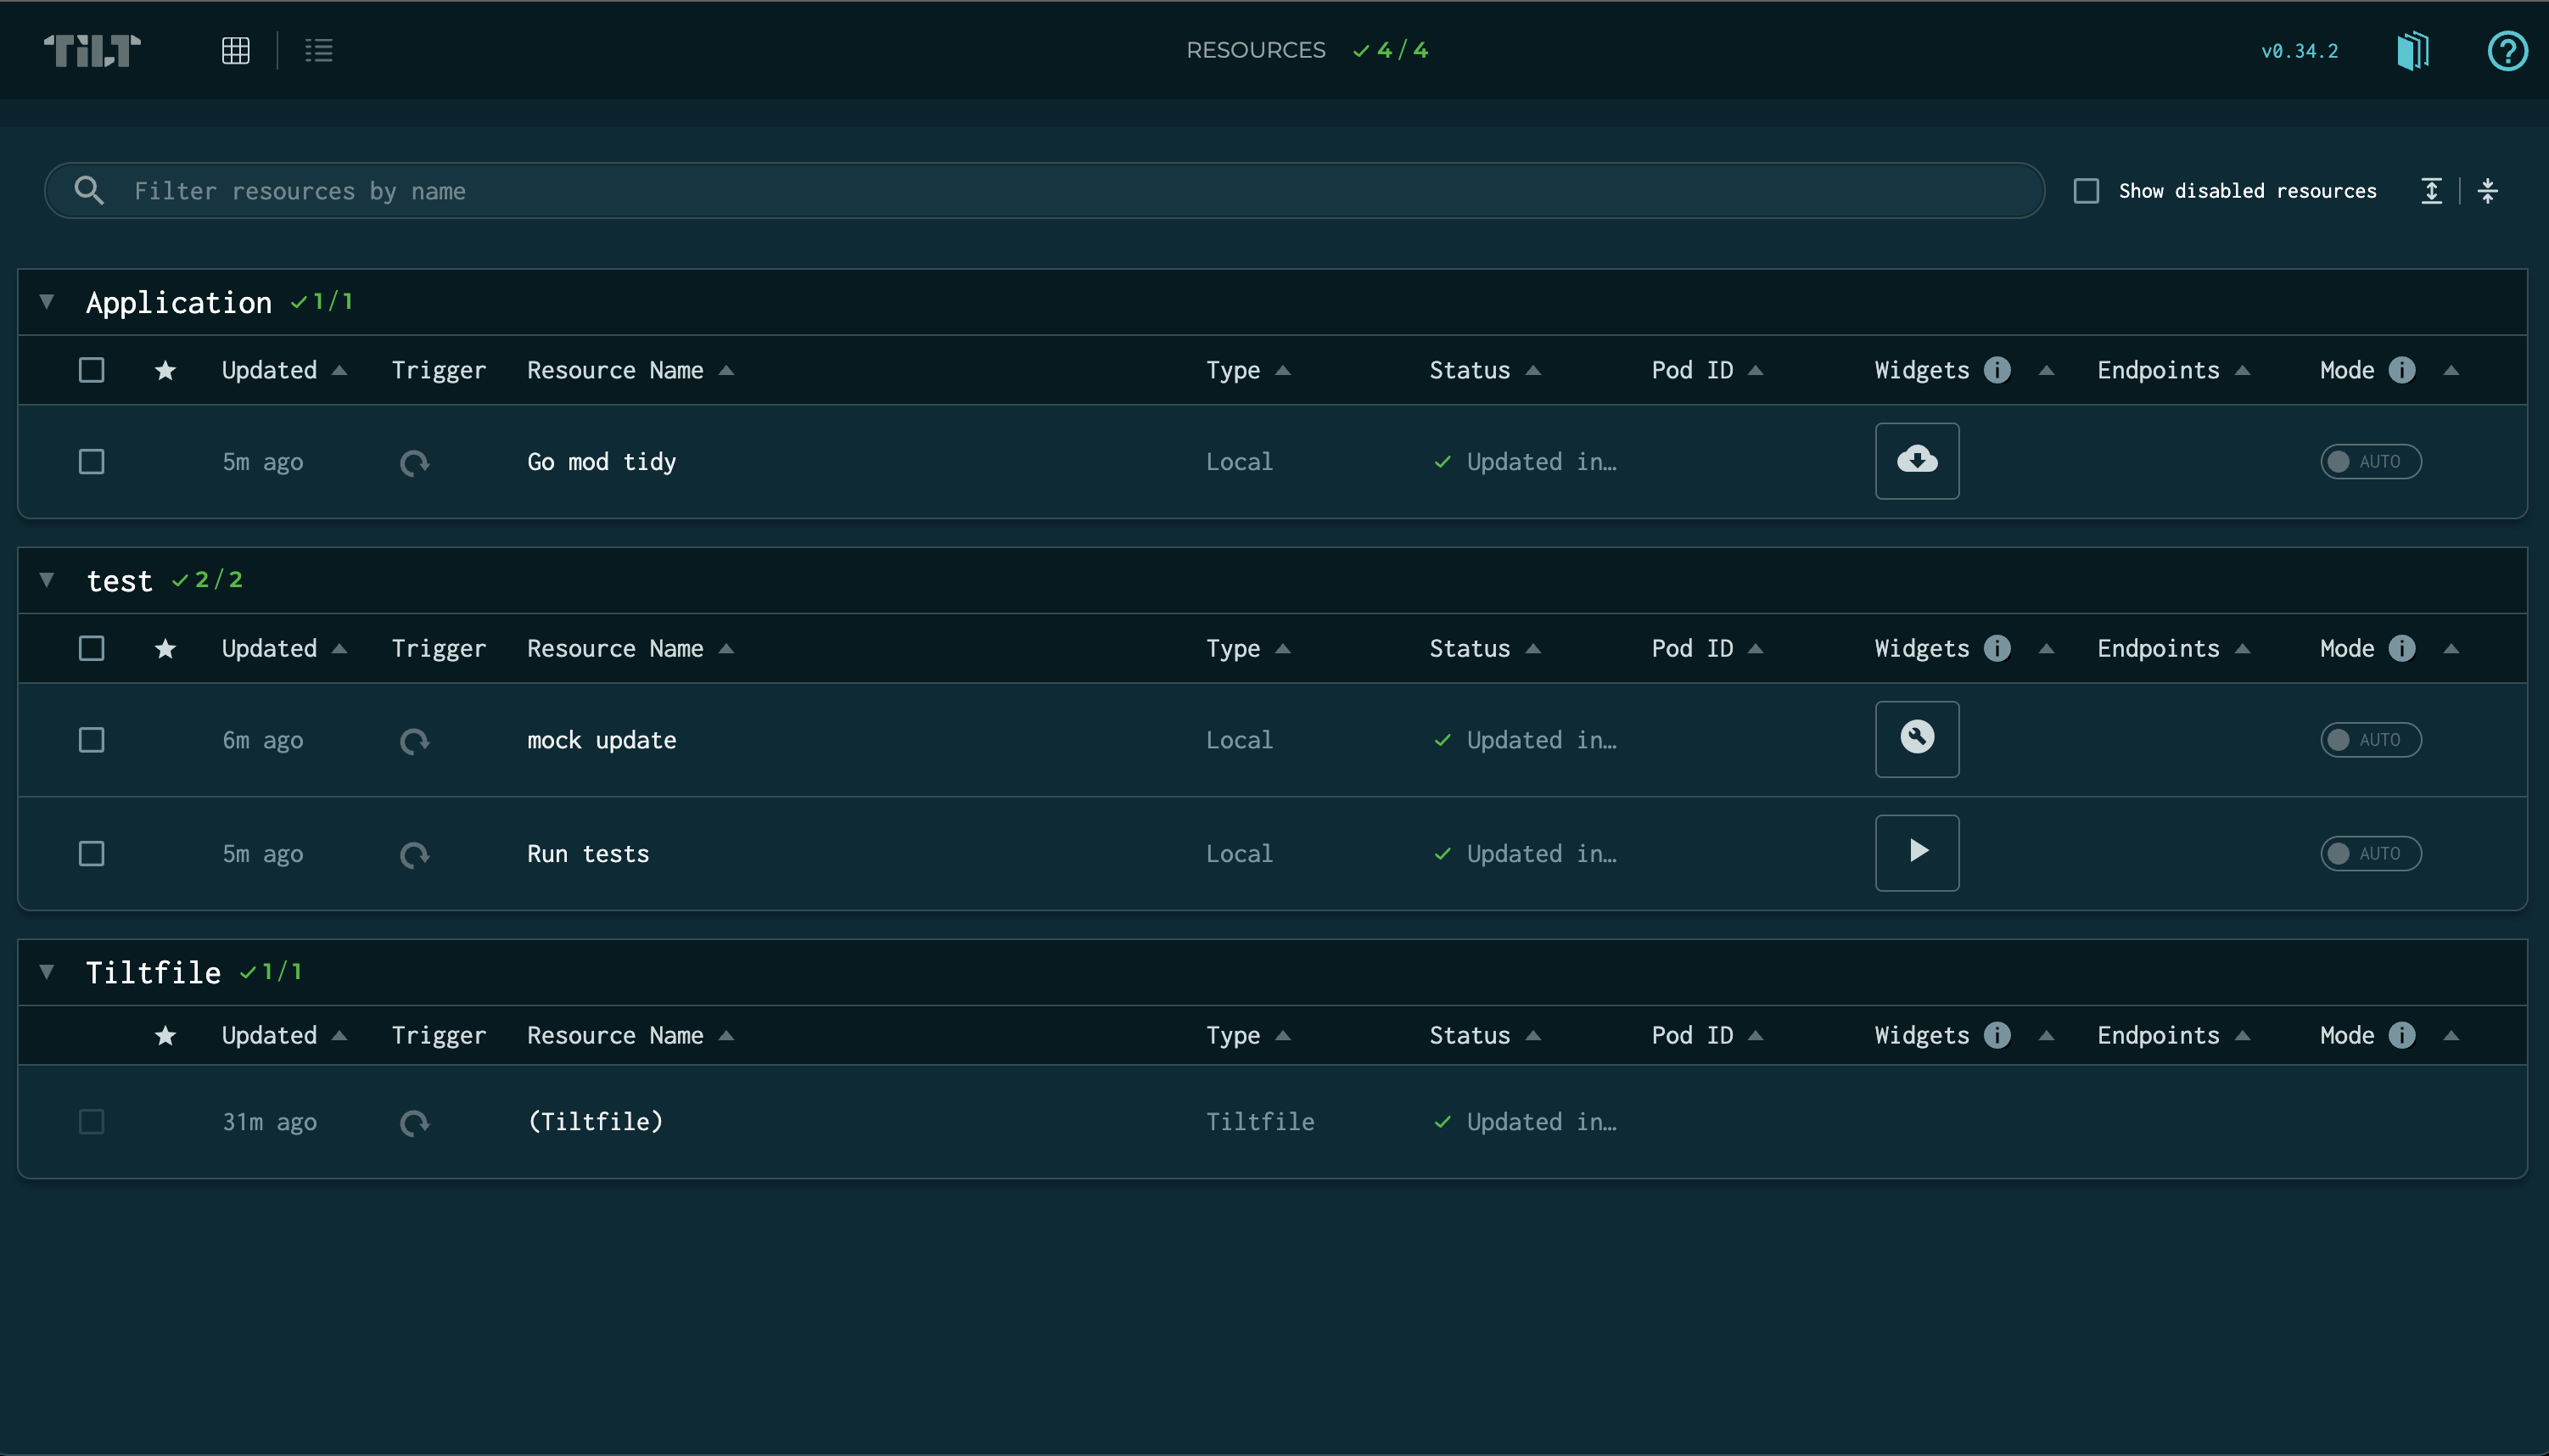Select all resources in Application group
The image size is (2549, 1456).
91,370
